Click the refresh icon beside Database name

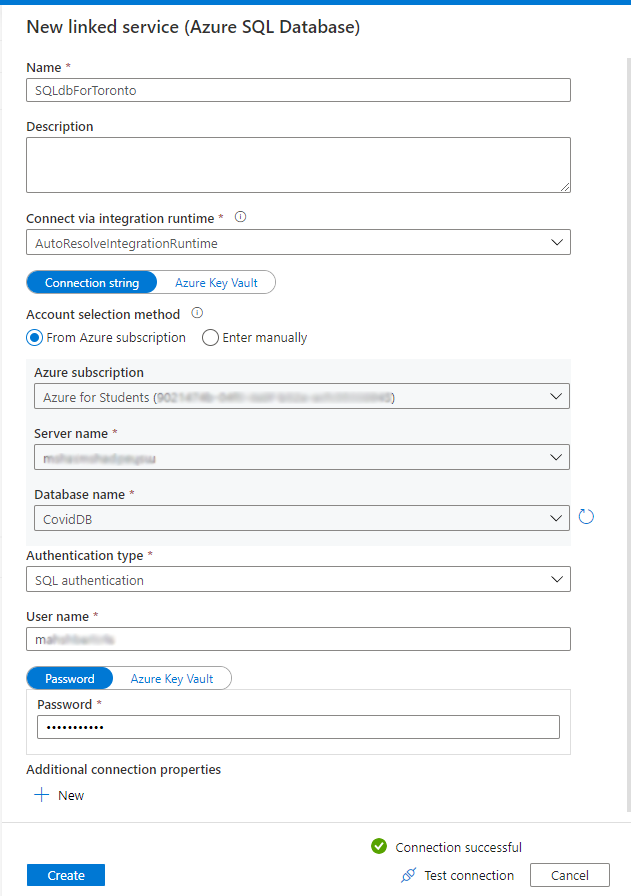pos(587,517)
